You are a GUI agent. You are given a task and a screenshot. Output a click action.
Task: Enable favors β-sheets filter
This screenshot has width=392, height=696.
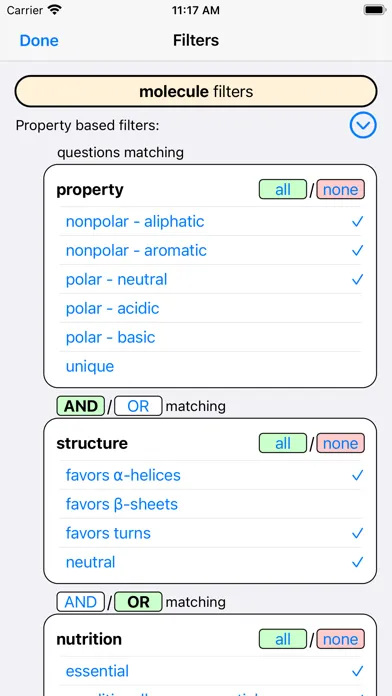pos(210,504)
